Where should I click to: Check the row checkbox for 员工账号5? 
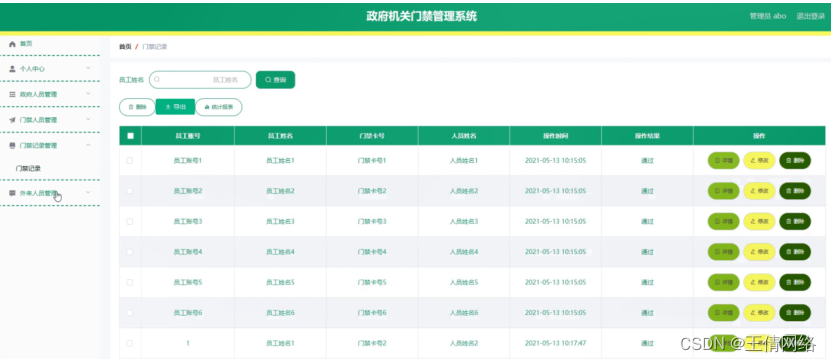(x=130, y=282)
